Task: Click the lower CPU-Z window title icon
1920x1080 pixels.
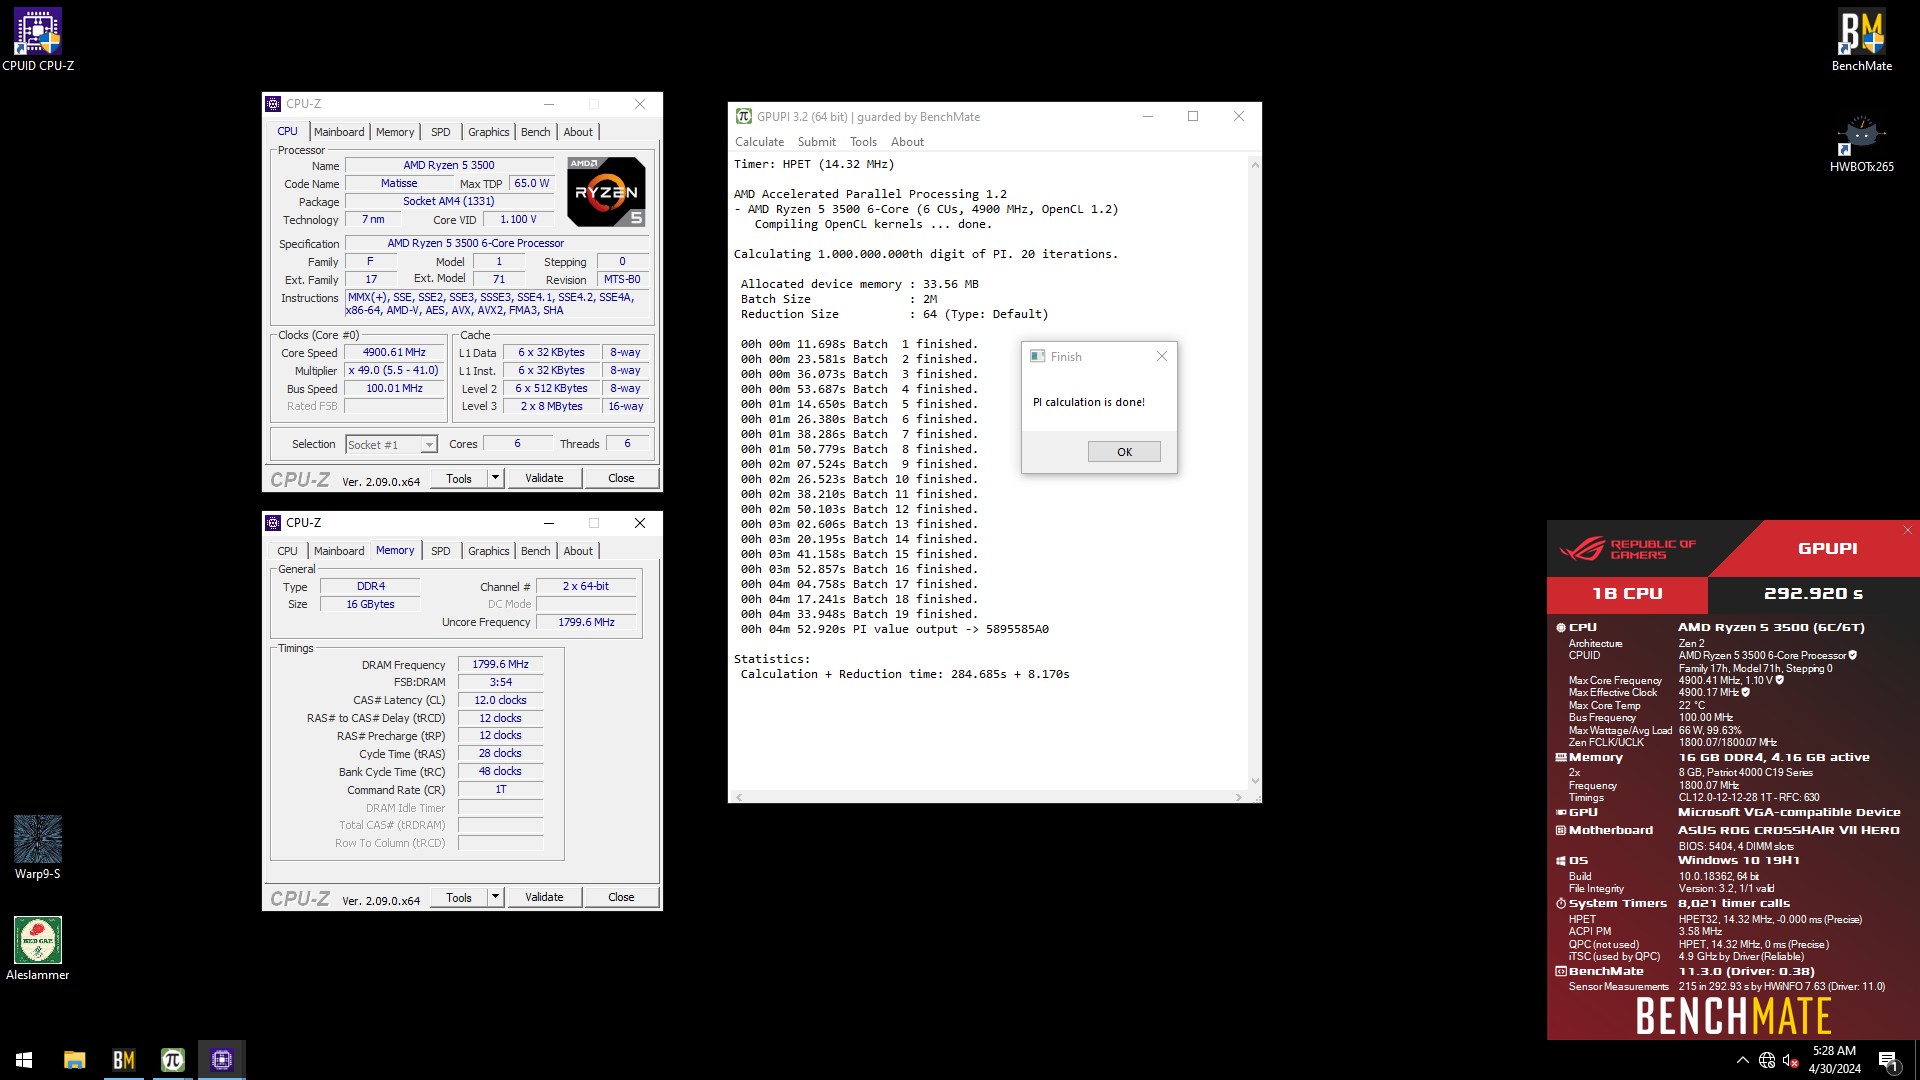Action: coord(273,523)
